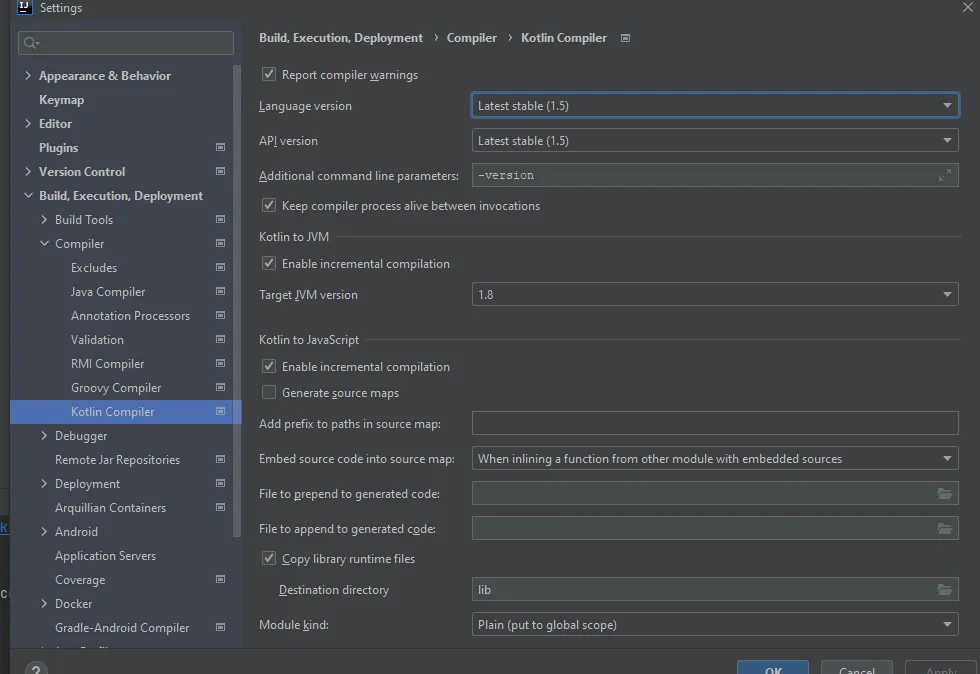Click the help question mark icon
This screenshot has width=980, height=674.
pos(35,667)
